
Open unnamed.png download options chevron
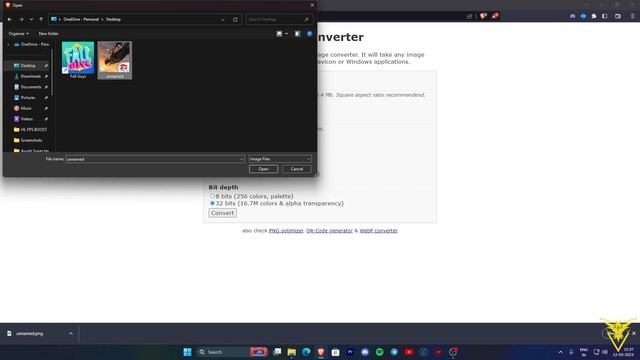click(71, 333)
